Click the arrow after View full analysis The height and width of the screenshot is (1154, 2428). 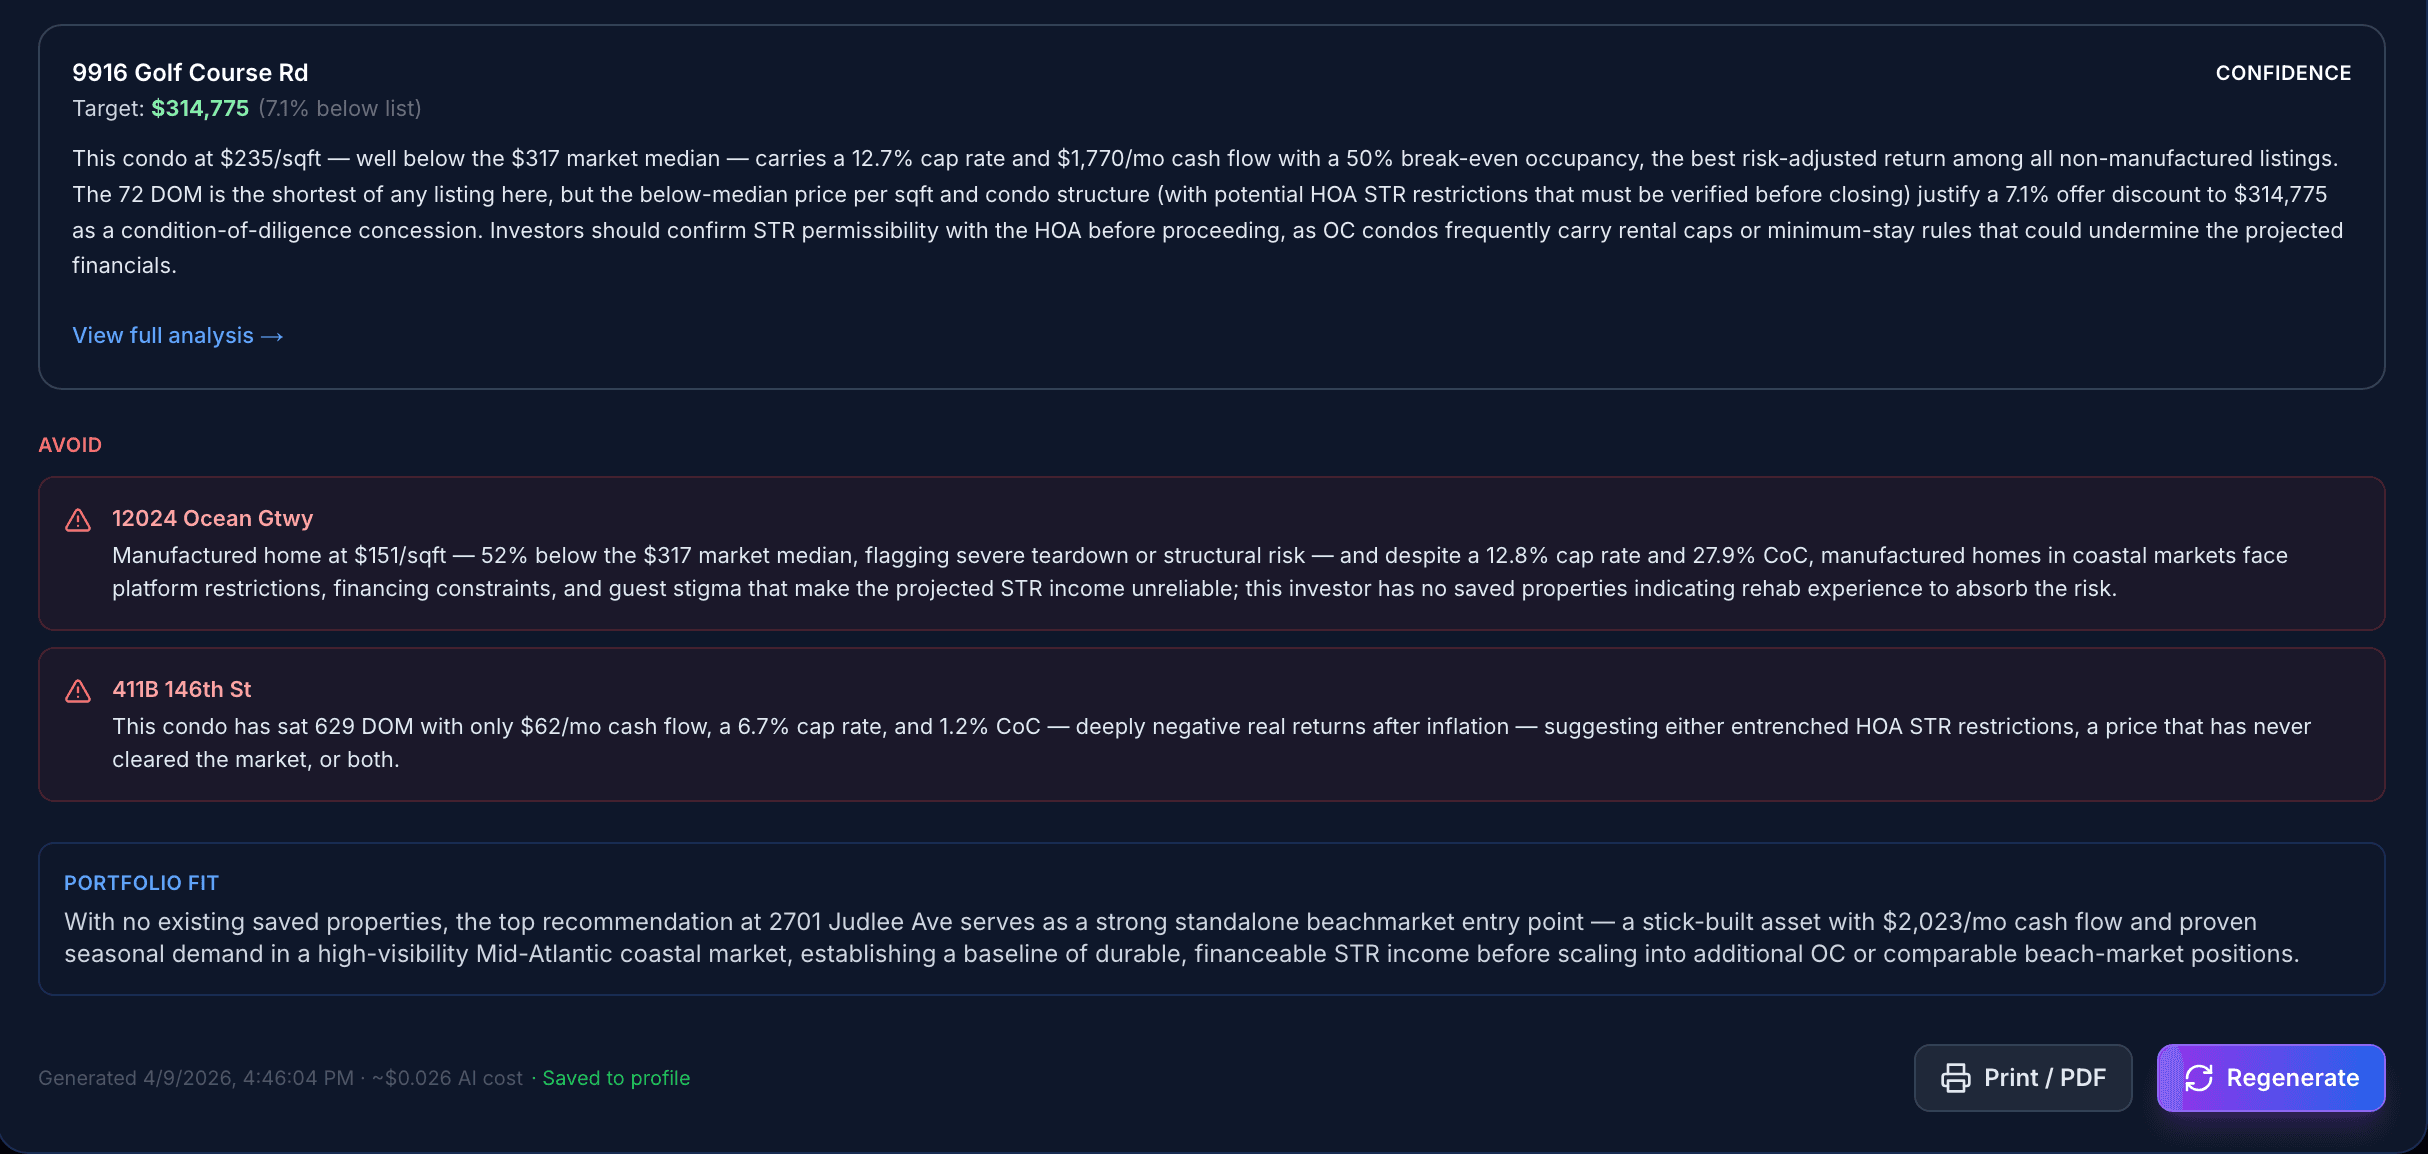272,337
